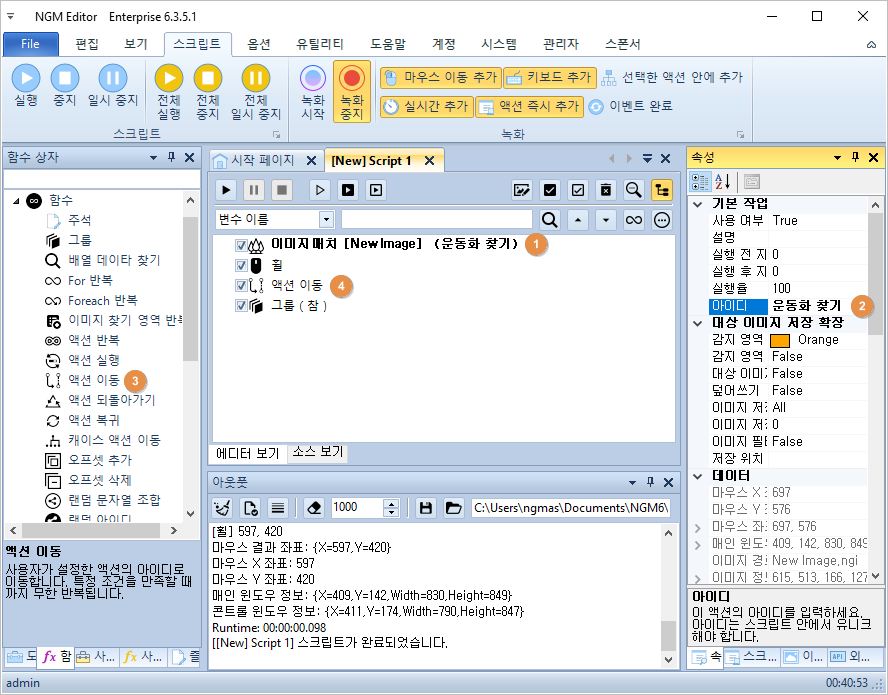Click the check-all black checkbox toolbar icon

549,190
